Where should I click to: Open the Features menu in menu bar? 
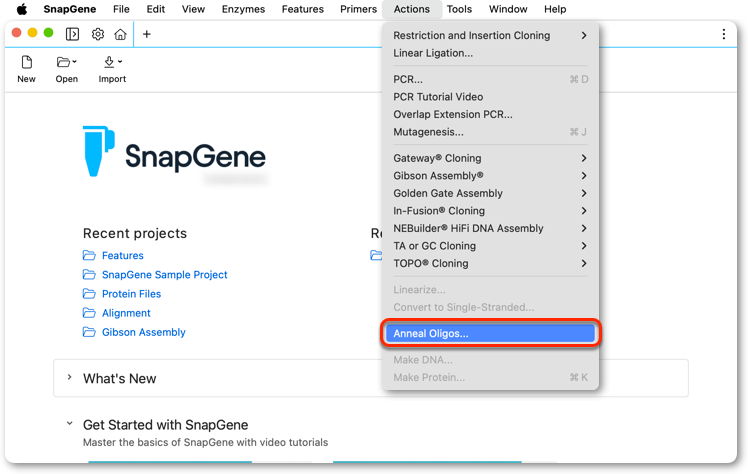click(x=302, y=9)
